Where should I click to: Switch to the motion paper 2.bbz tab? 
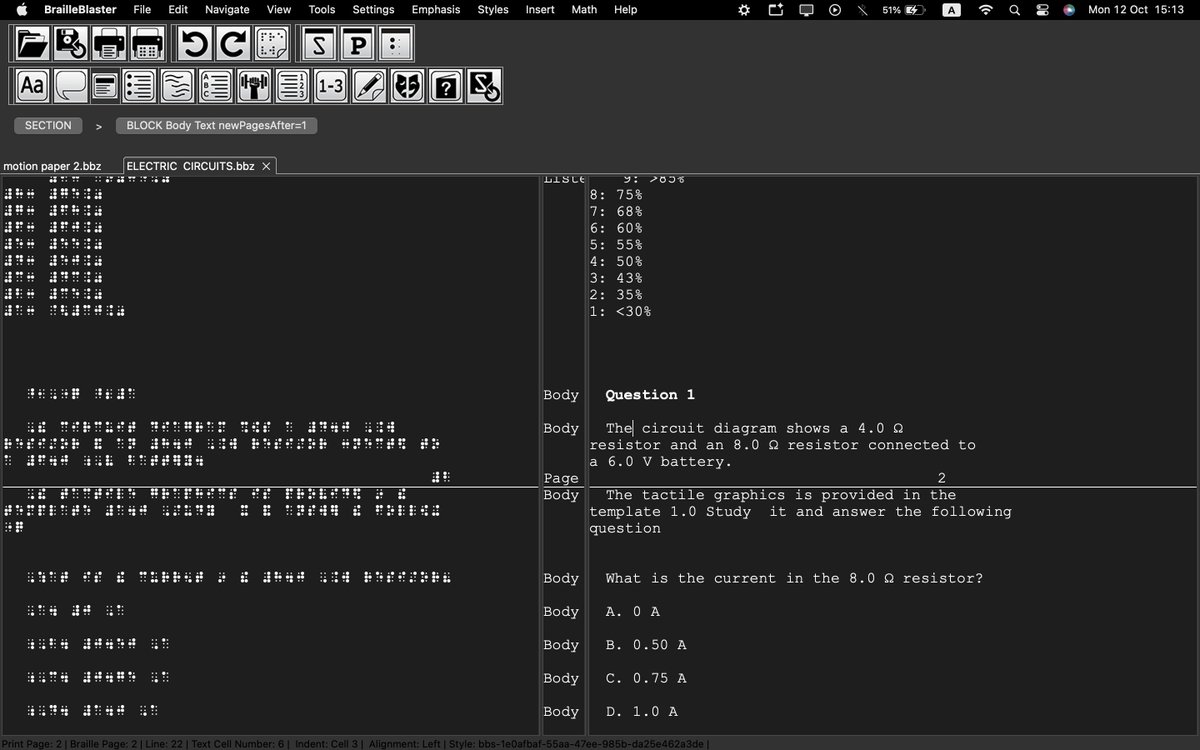[52, 166]
